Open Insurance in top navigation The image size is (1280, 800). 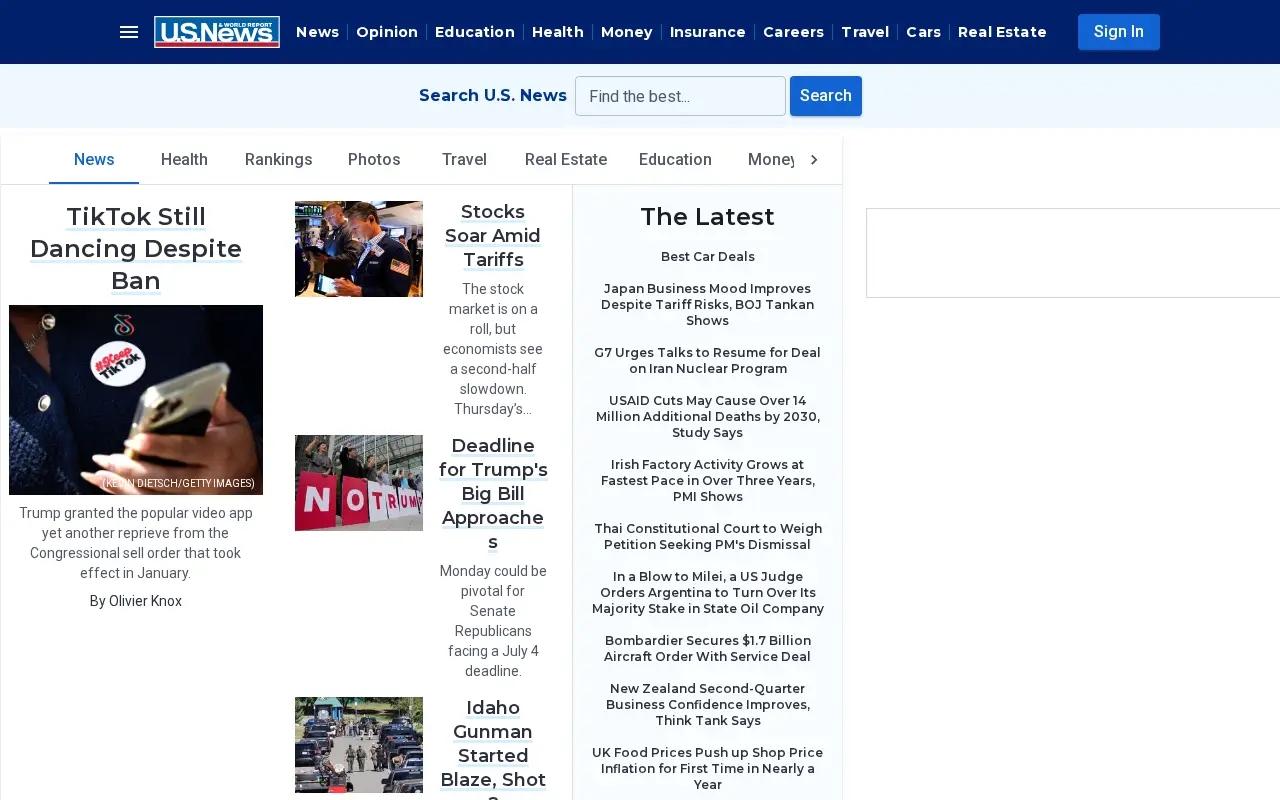708,32
